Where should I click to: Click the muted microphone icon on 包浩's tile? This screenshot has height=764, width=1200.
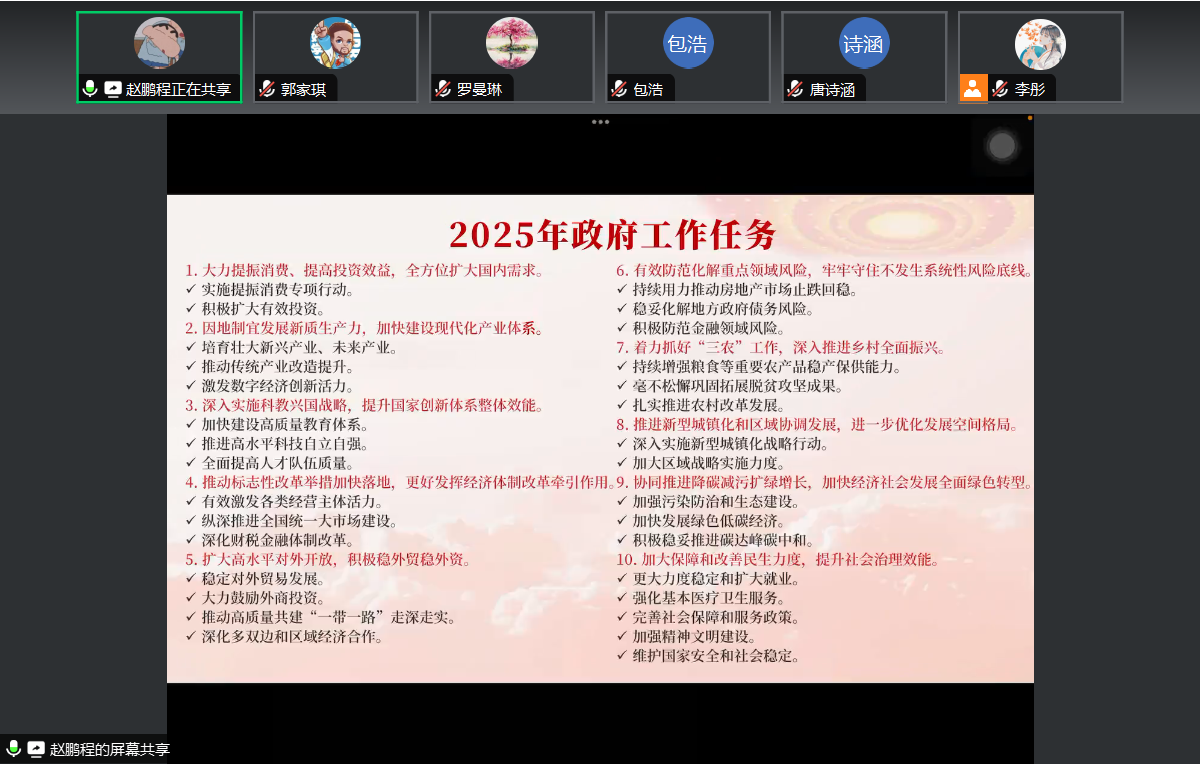618,88
